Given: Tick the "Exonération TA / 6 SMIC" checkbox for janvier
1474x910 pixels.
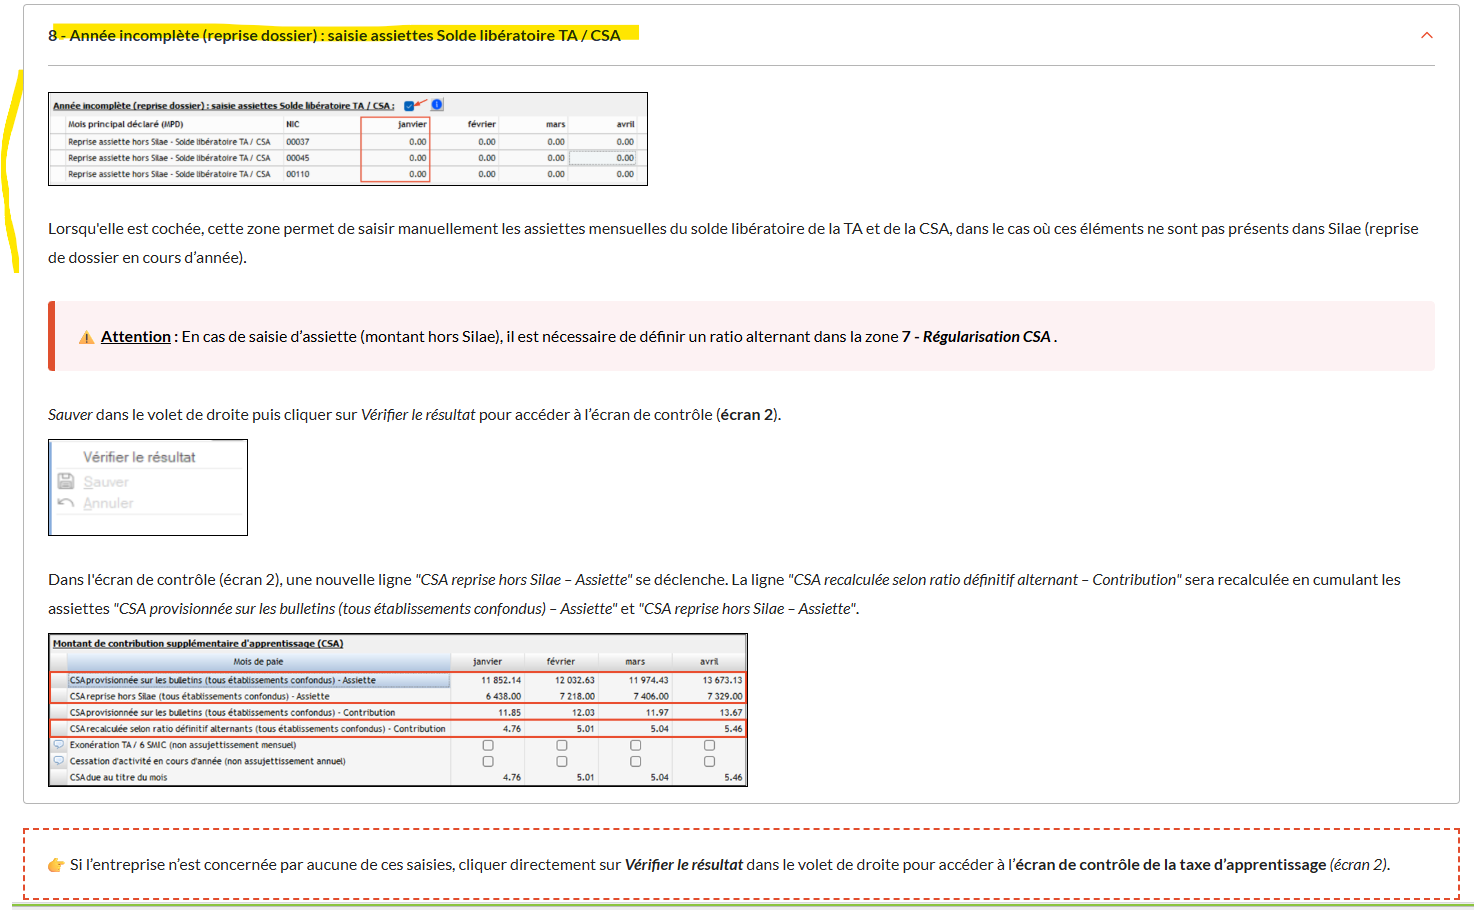Looking at the screenshot, I should 488,745.
